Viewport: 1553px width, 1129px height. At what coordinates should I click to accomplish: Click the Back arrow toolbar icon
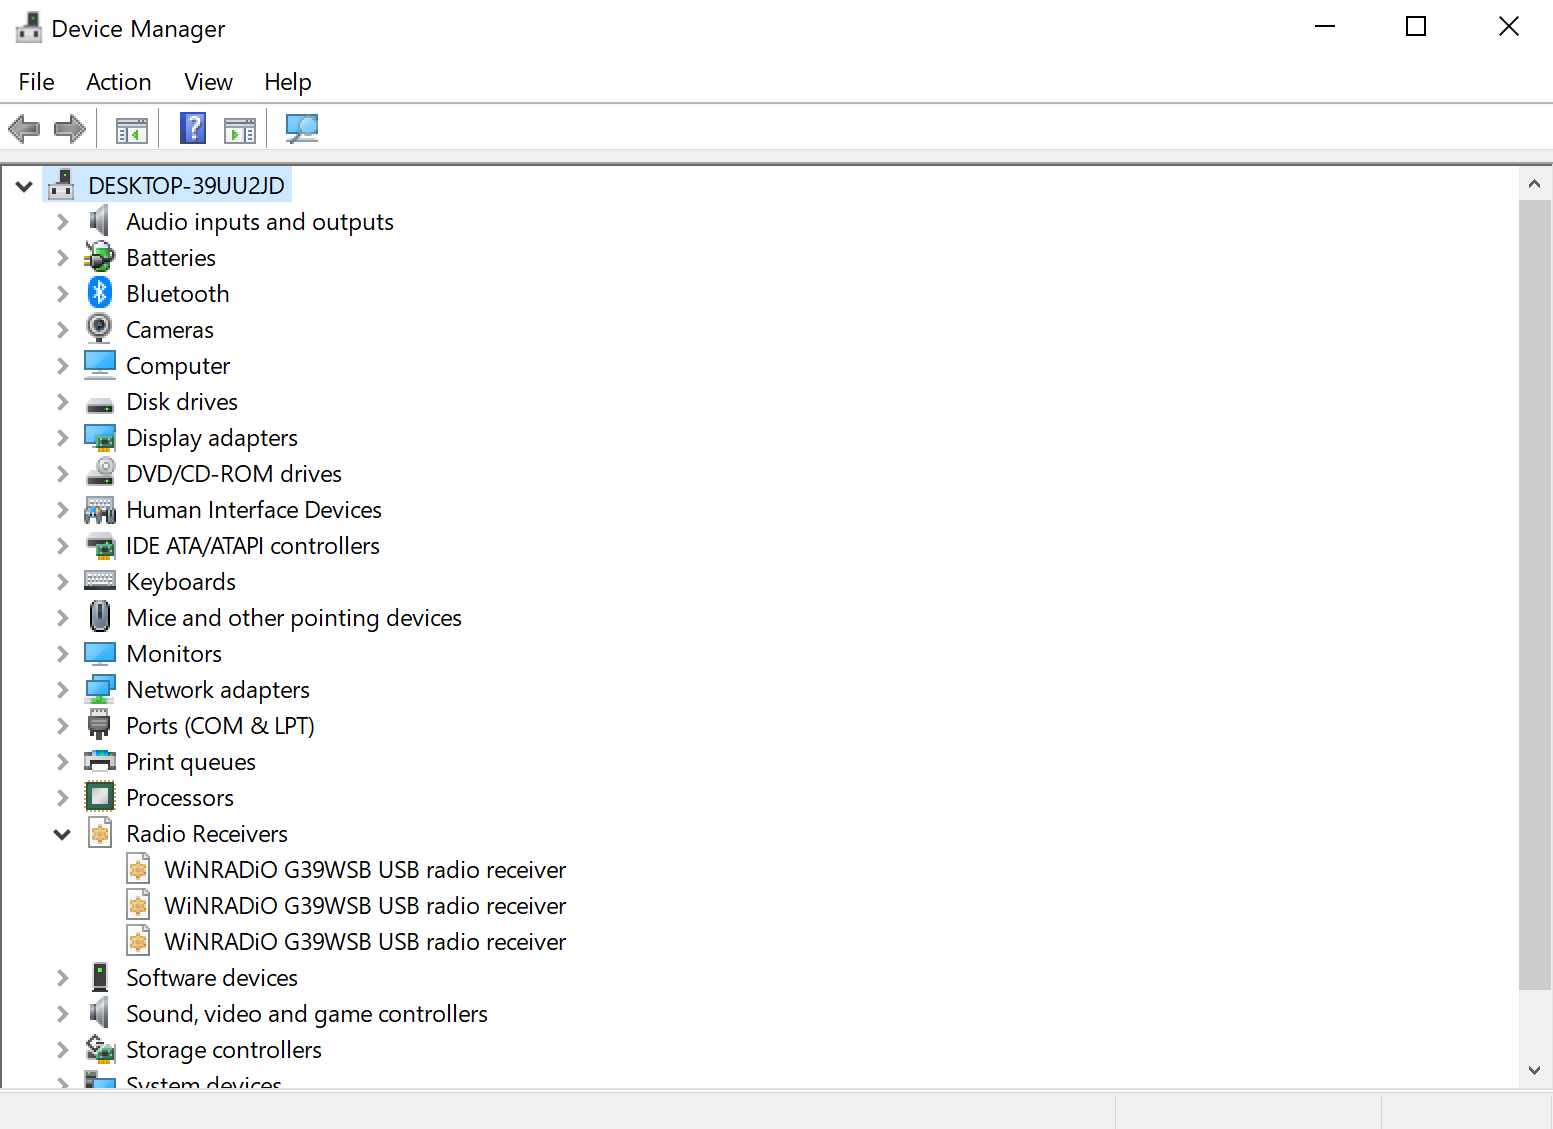[x=24, y=129]
